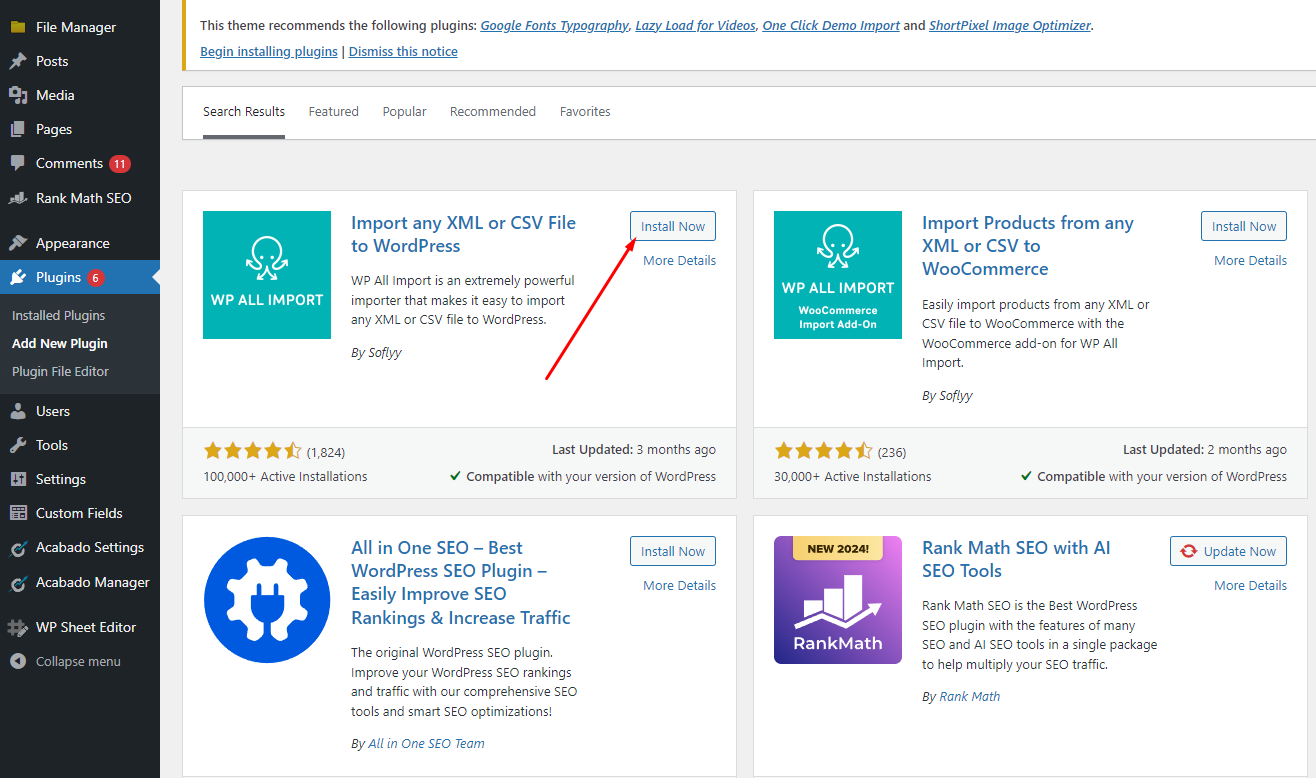1316x778 pixels.
Task: Open One Click Demo Import link
Action: pos(831,25)
